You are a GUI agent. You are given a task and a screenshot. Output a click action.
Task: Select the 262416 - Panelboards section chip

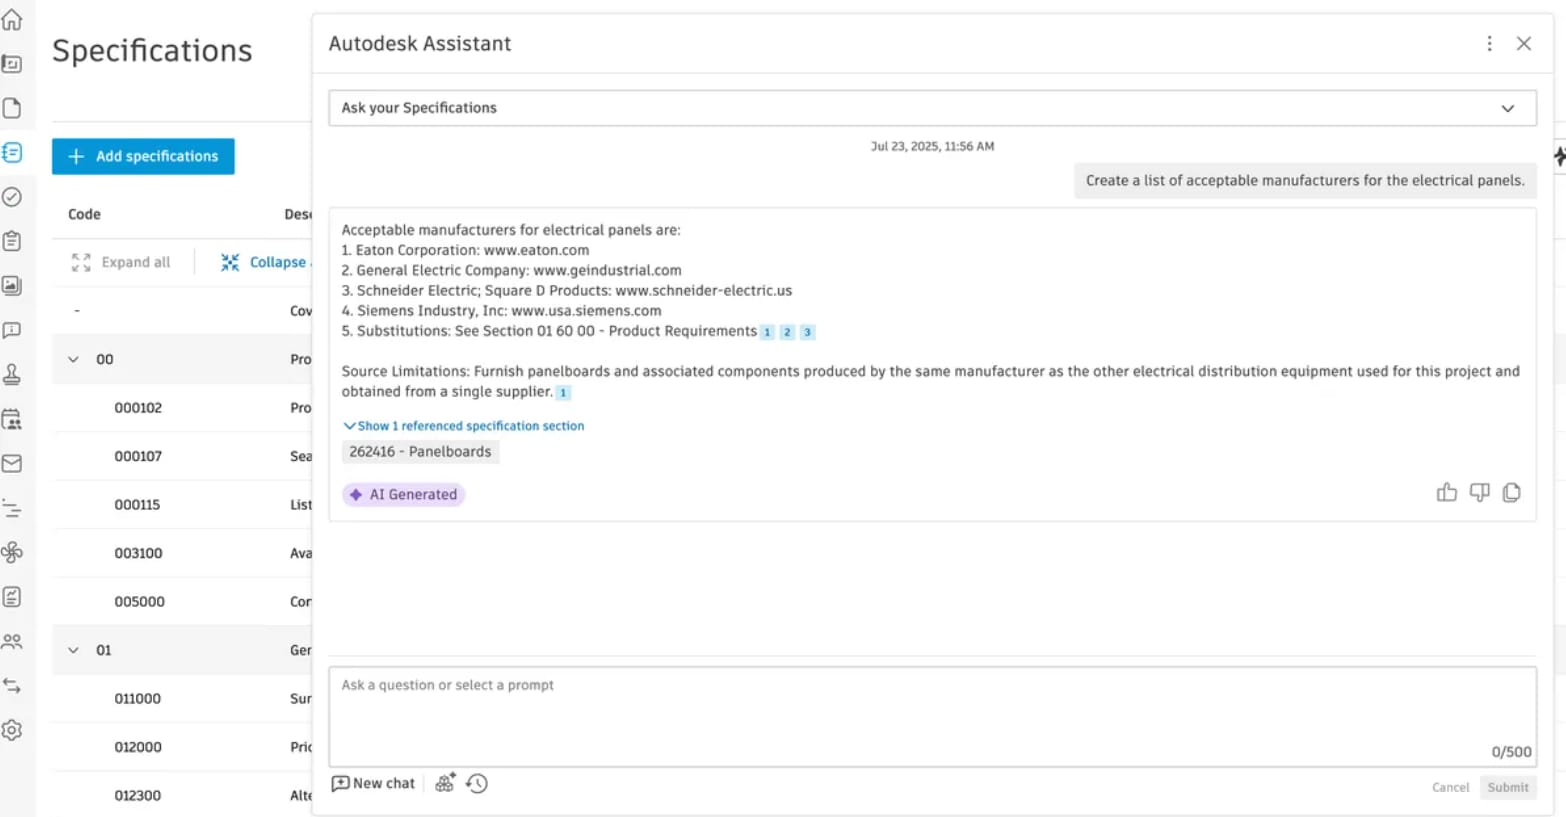click(420, 451)
